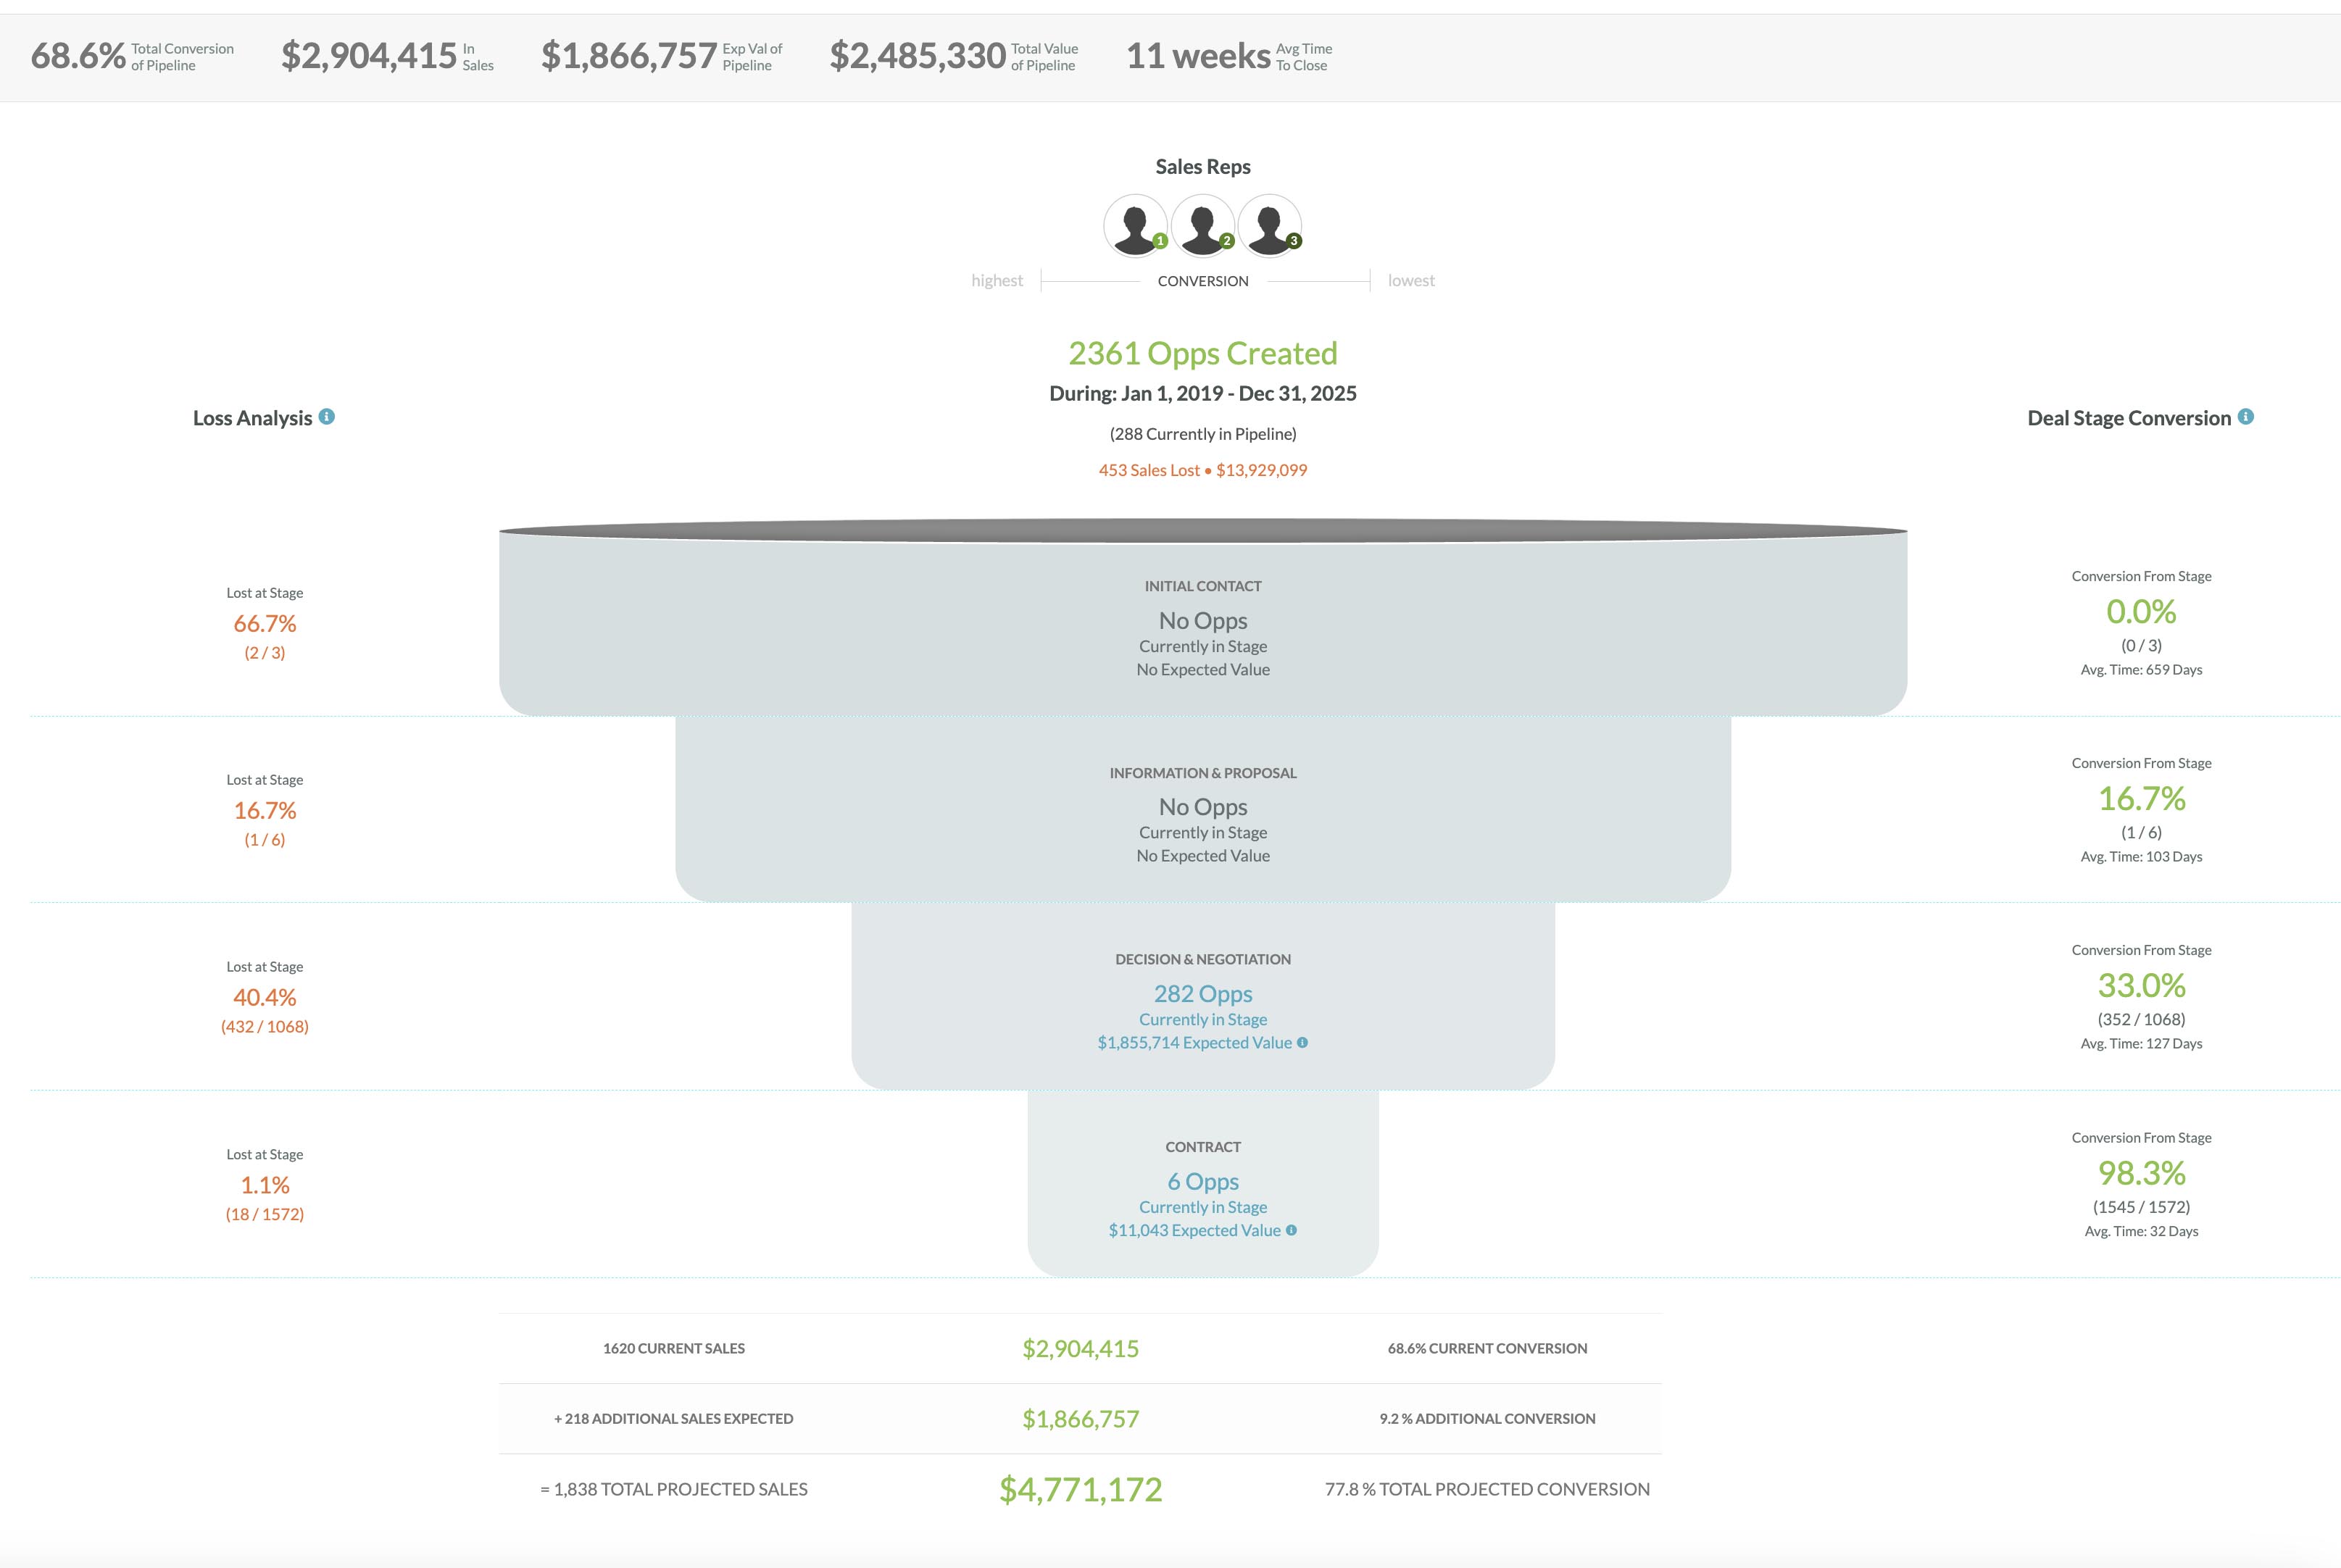Click the $2,904,415 In Sales header stat

(x=387, y=56)
